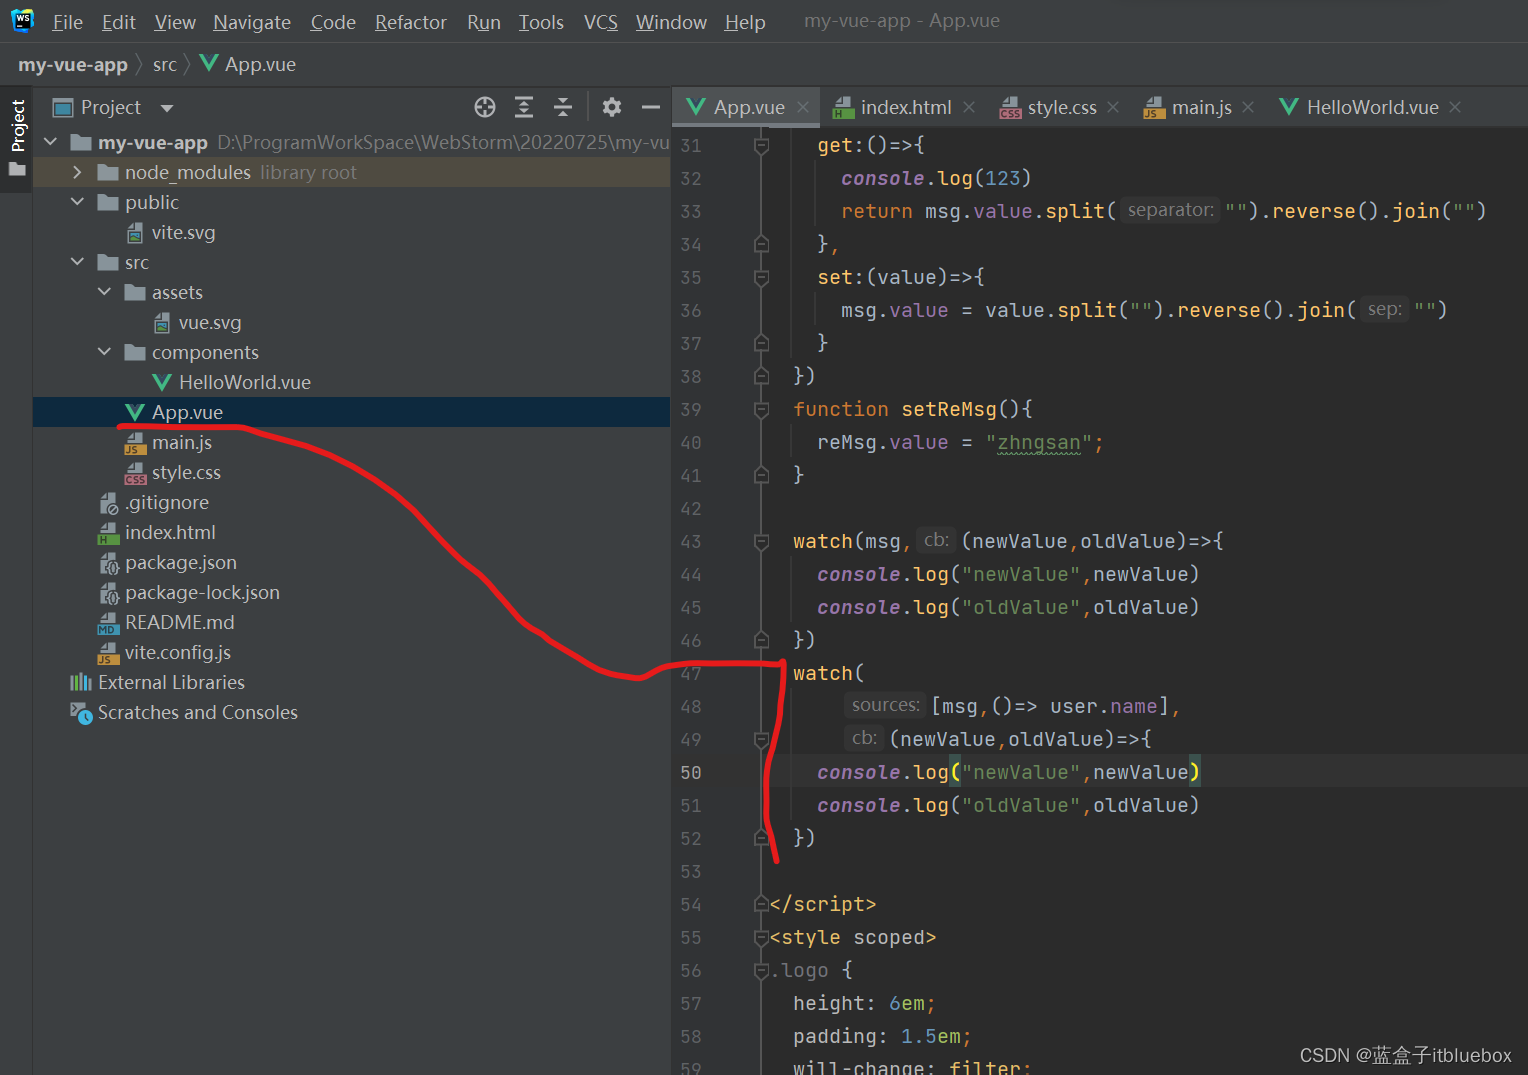Open the Window menu

[671, 22]
